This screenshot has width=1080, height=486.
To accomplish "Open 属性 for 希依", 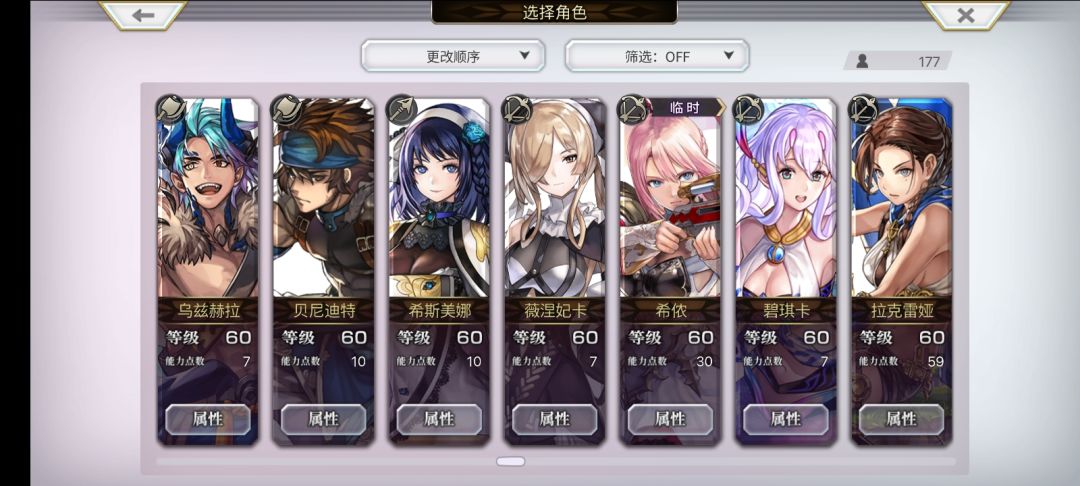I will coord(670,419).
